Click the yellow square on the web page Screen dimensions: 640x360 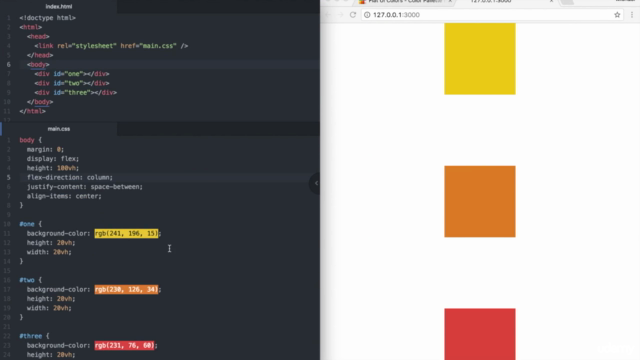[480, 59]
